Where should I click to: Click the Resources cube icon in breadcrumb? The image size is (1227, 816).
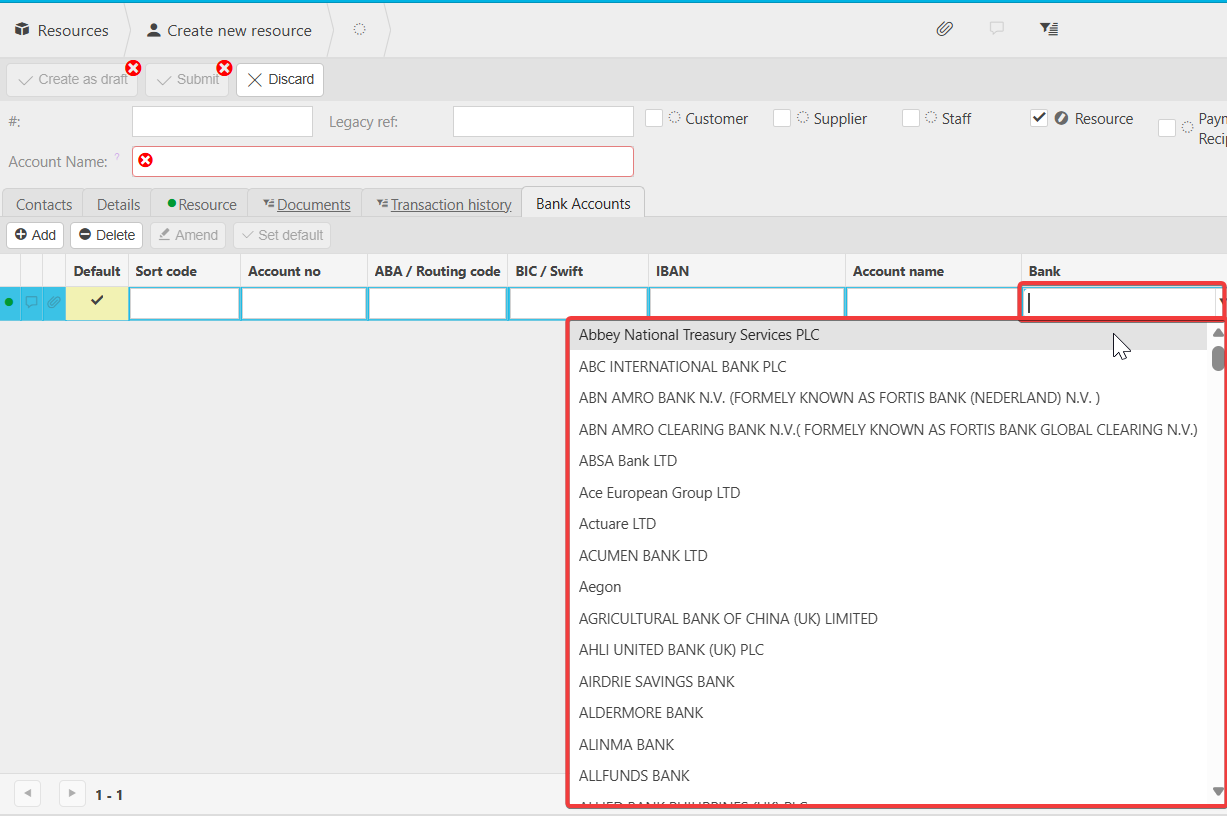click(22, 30)
